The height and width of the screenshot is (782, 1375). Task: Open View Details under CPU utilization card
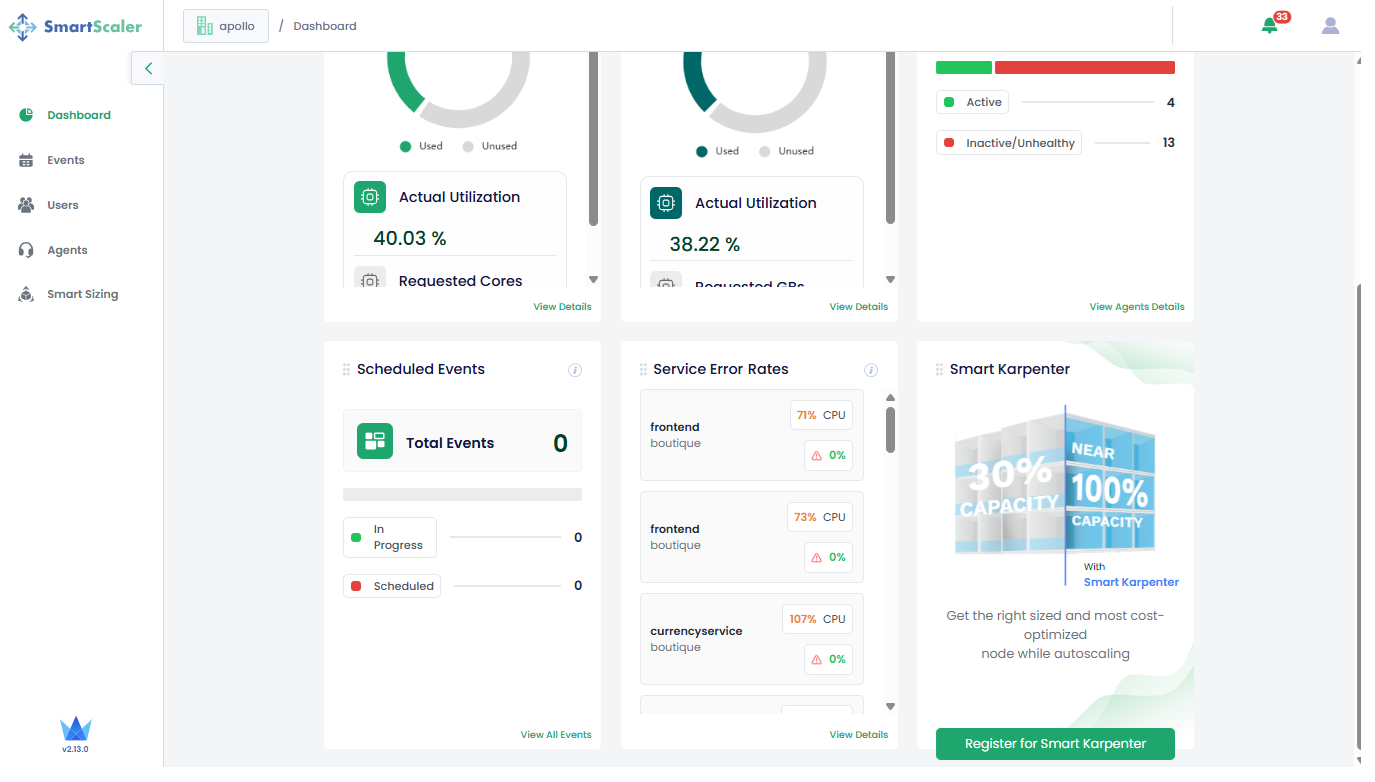pyautogui.click(x=562, y=307)
